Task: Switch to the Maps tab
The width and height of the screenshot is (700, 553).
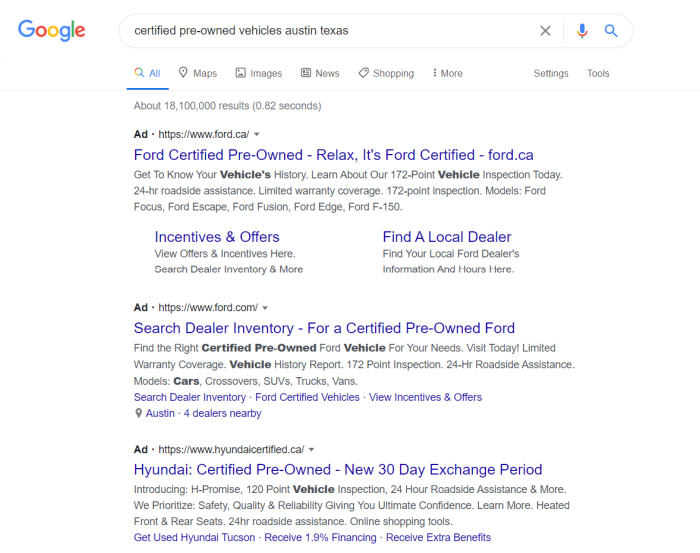Action: tap(198, 73)
